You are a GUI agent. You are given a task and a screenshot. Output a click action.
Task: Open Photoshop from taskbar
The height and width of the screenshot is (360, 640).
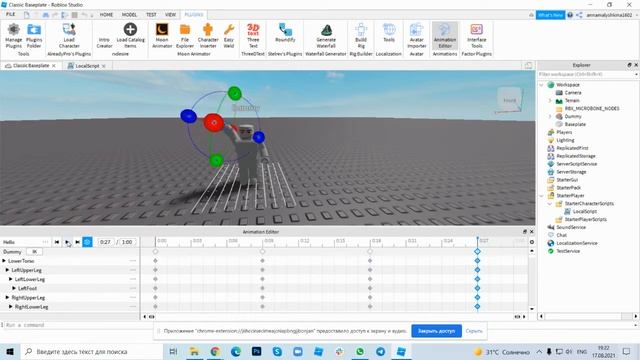(x=256, y=351)
